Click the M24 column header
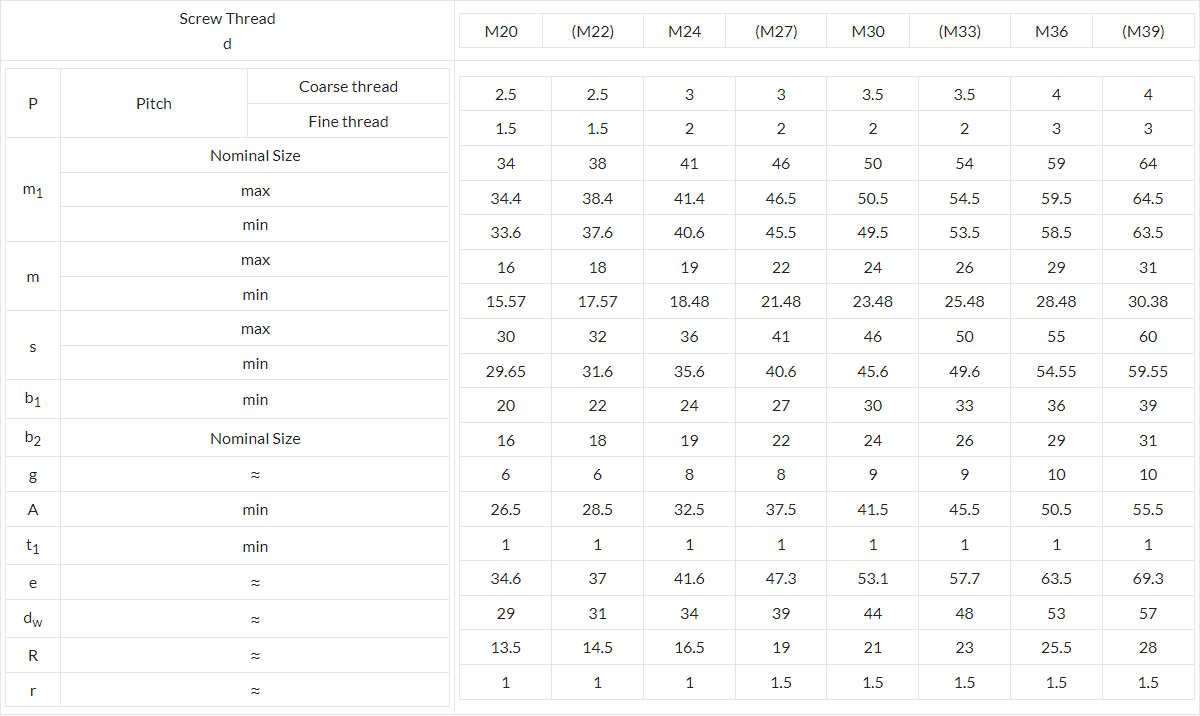 coord(685,31)
